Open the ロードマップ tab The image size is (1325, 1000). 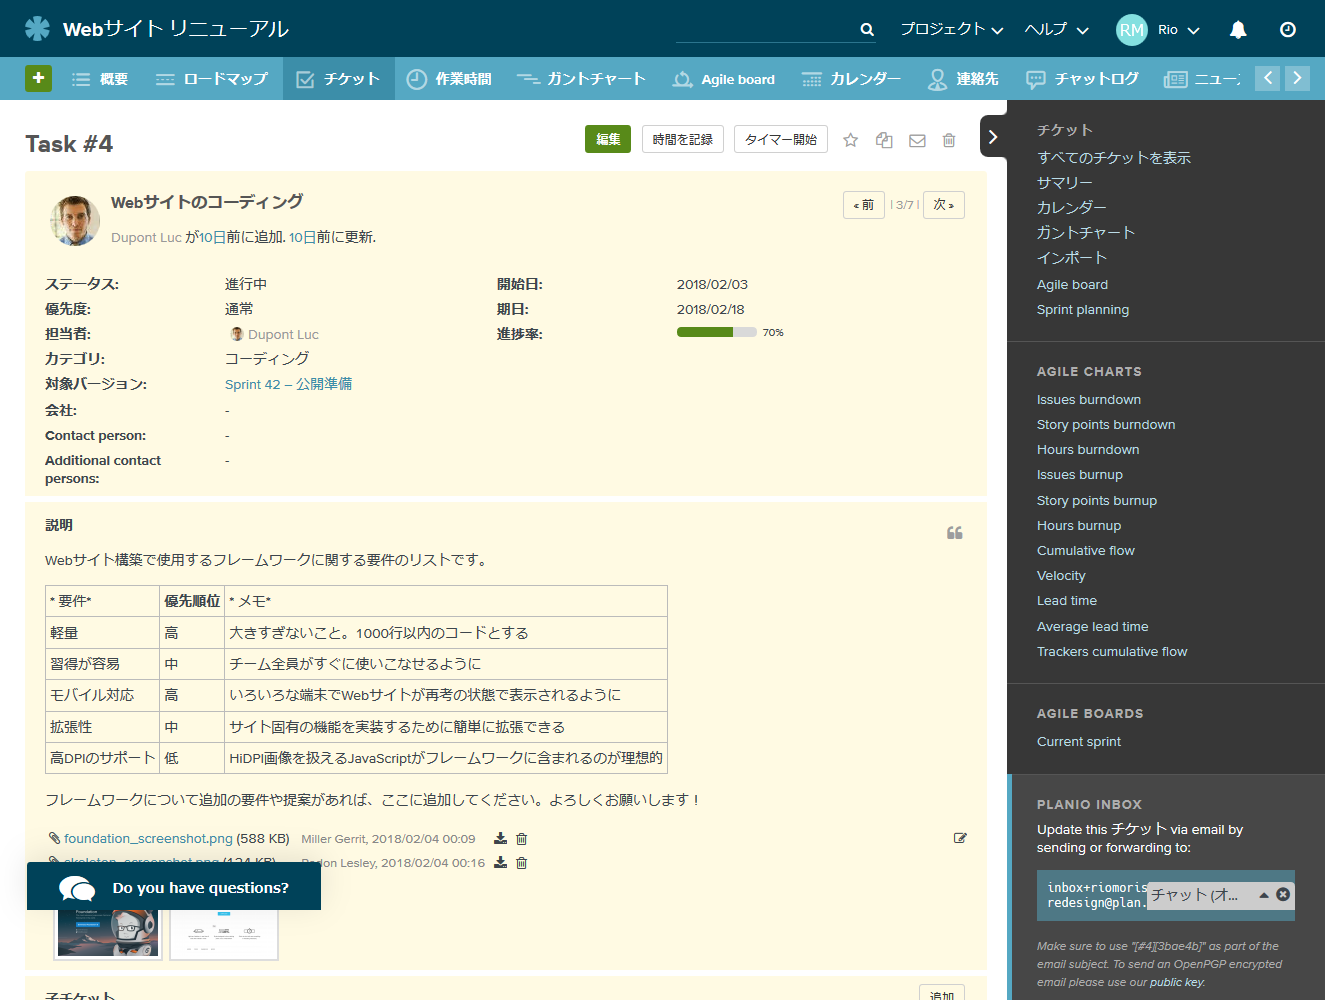tap(212, 79)
